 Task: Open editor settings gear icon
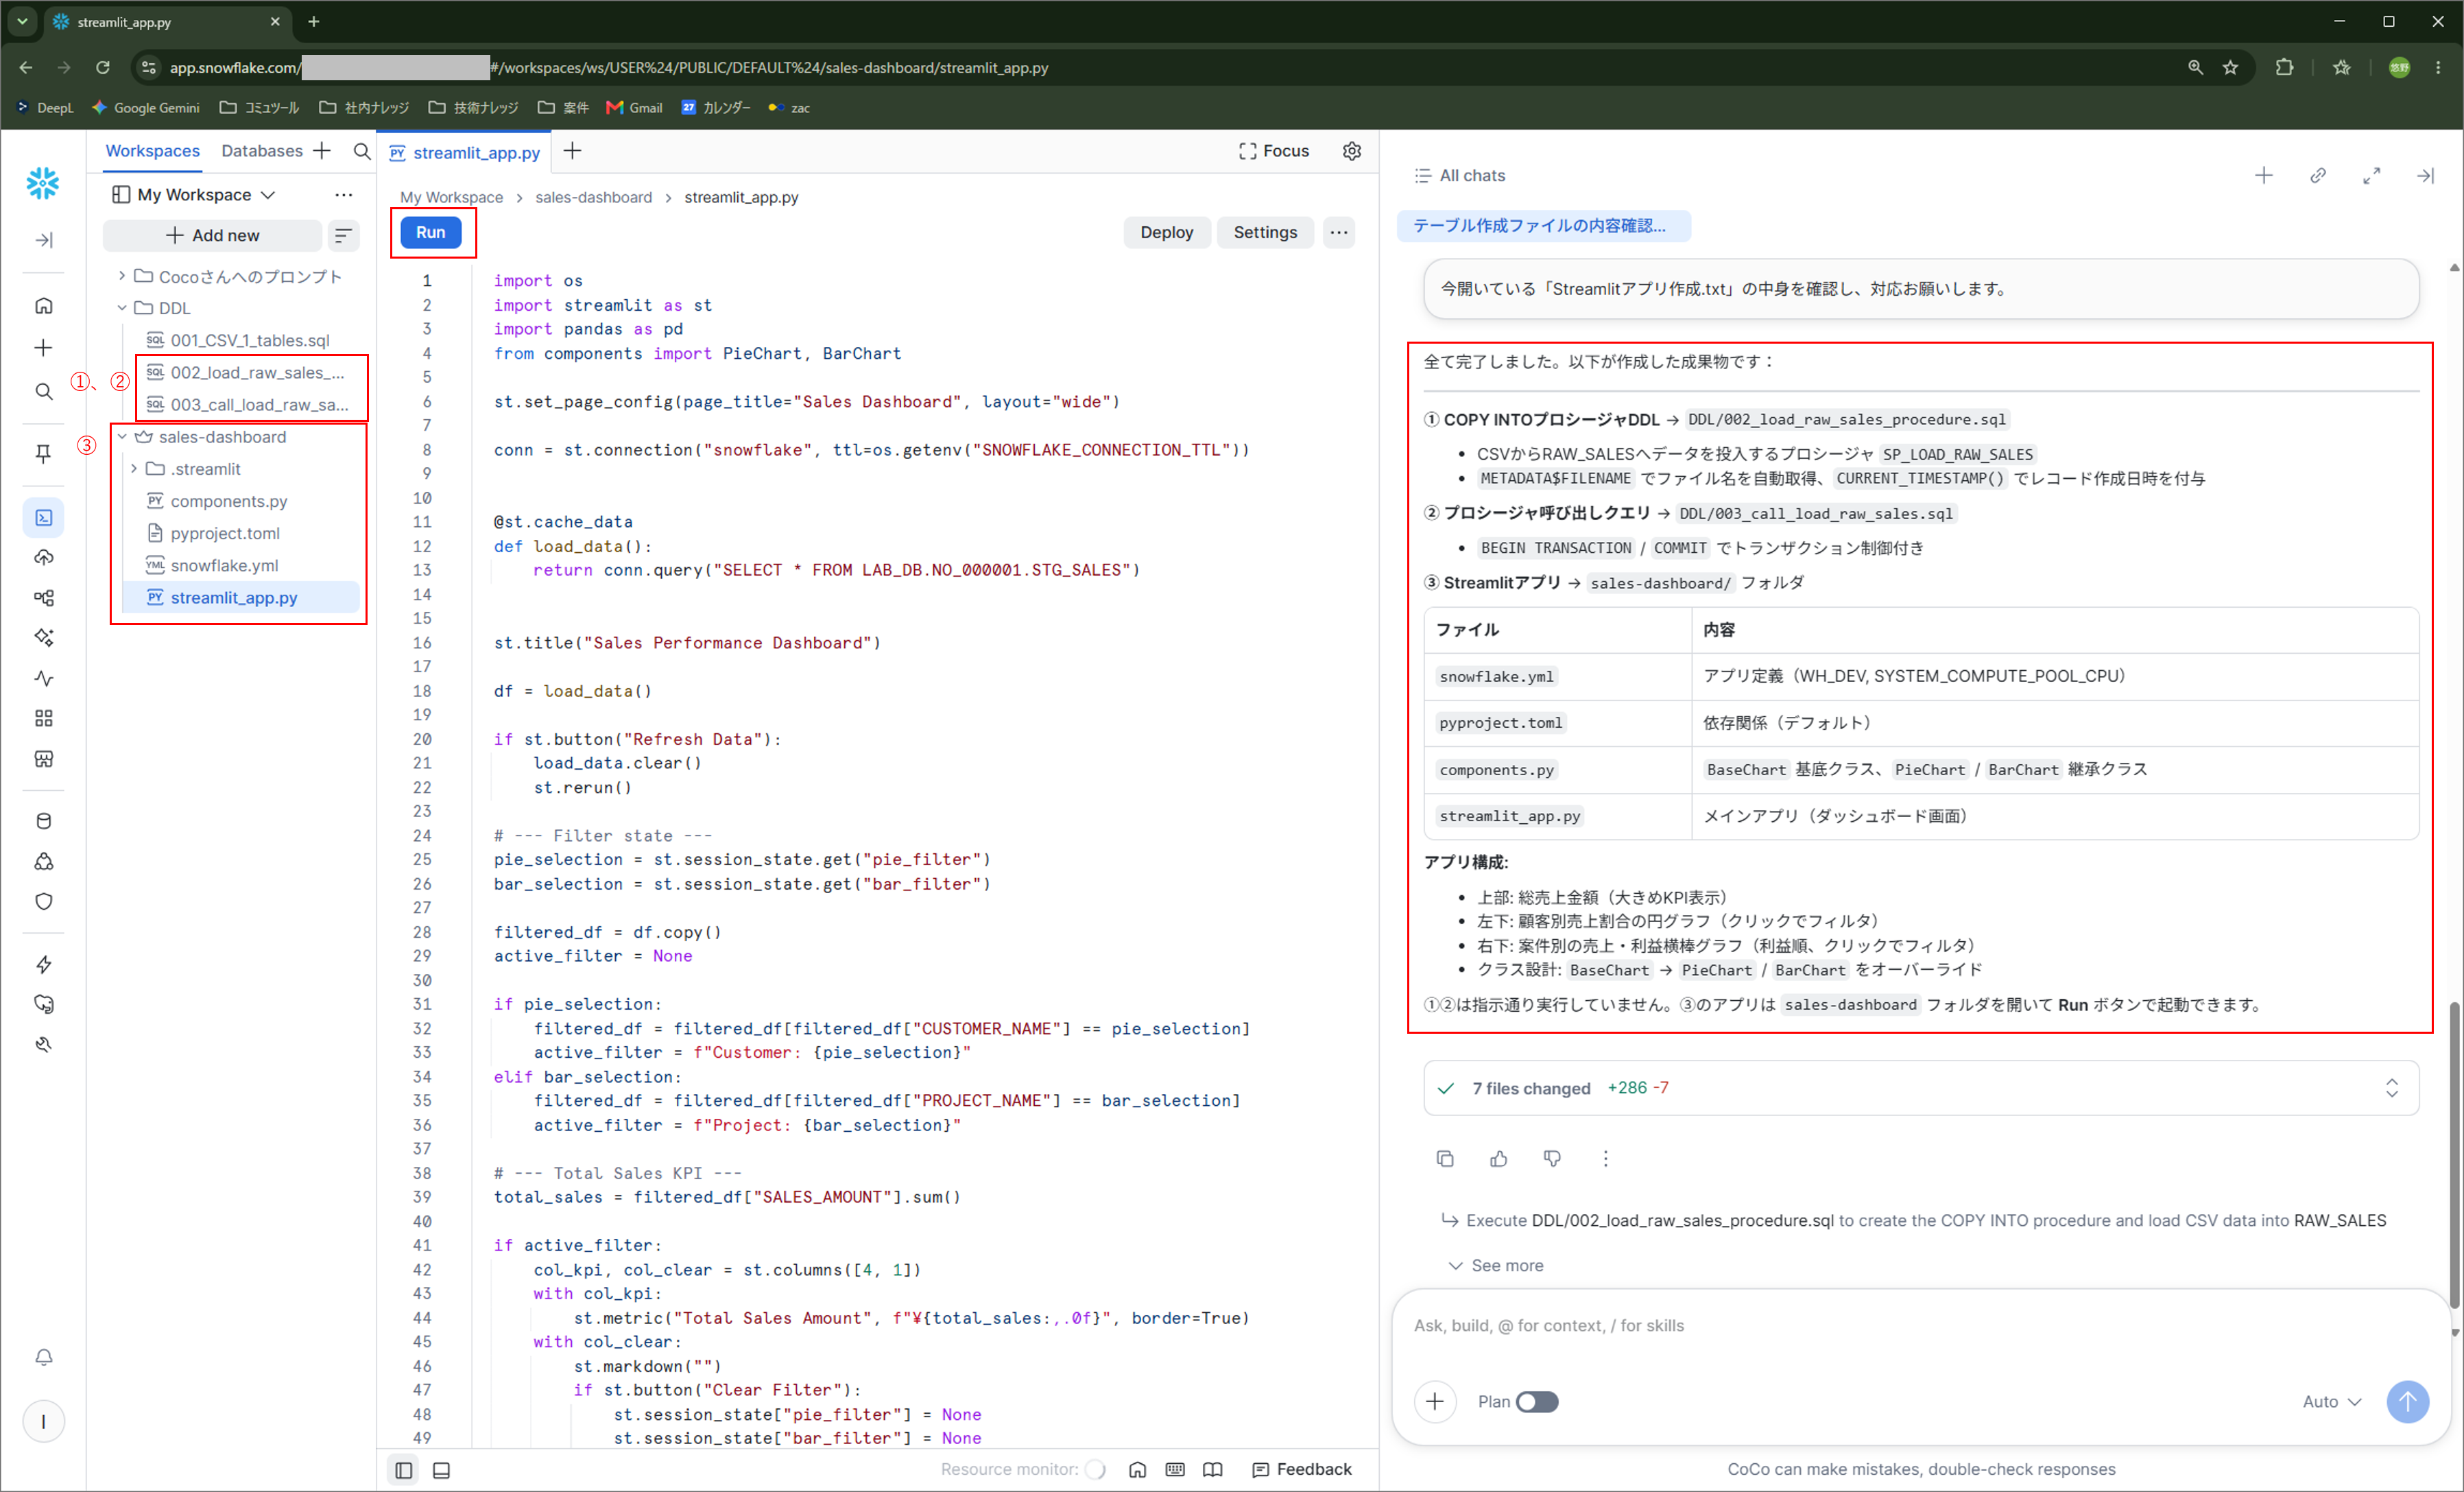tap(1352, 151)
